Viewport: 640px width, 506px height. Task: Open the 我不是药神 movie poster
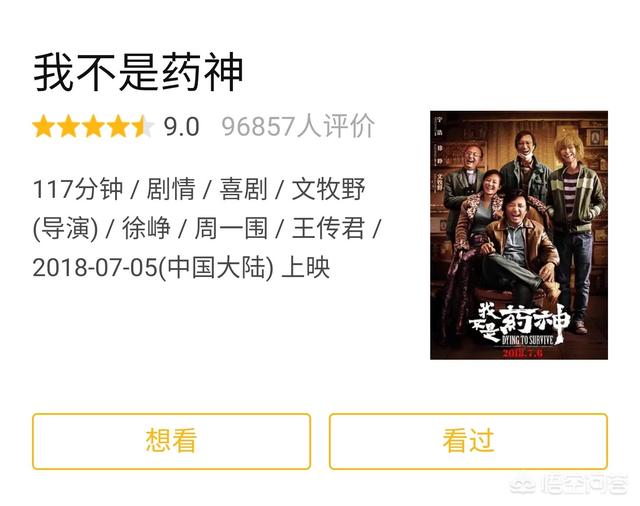519,235
